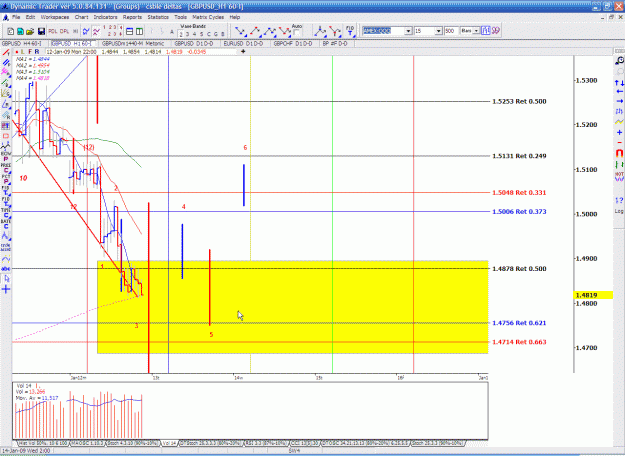
Task: Switch to GBPCHF D1 D-D chart tab
Action: click(293, 43)
